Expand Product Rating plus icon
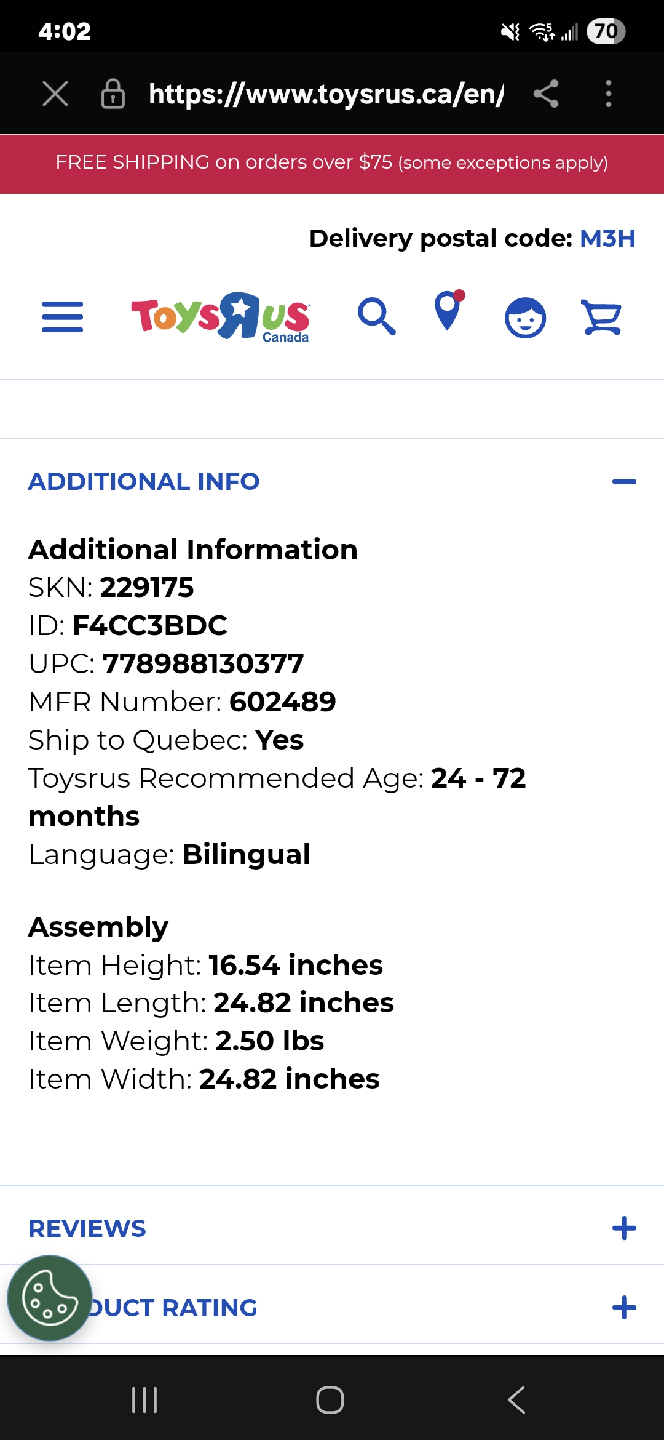 pyautogui.click(x=623, y=1307)
